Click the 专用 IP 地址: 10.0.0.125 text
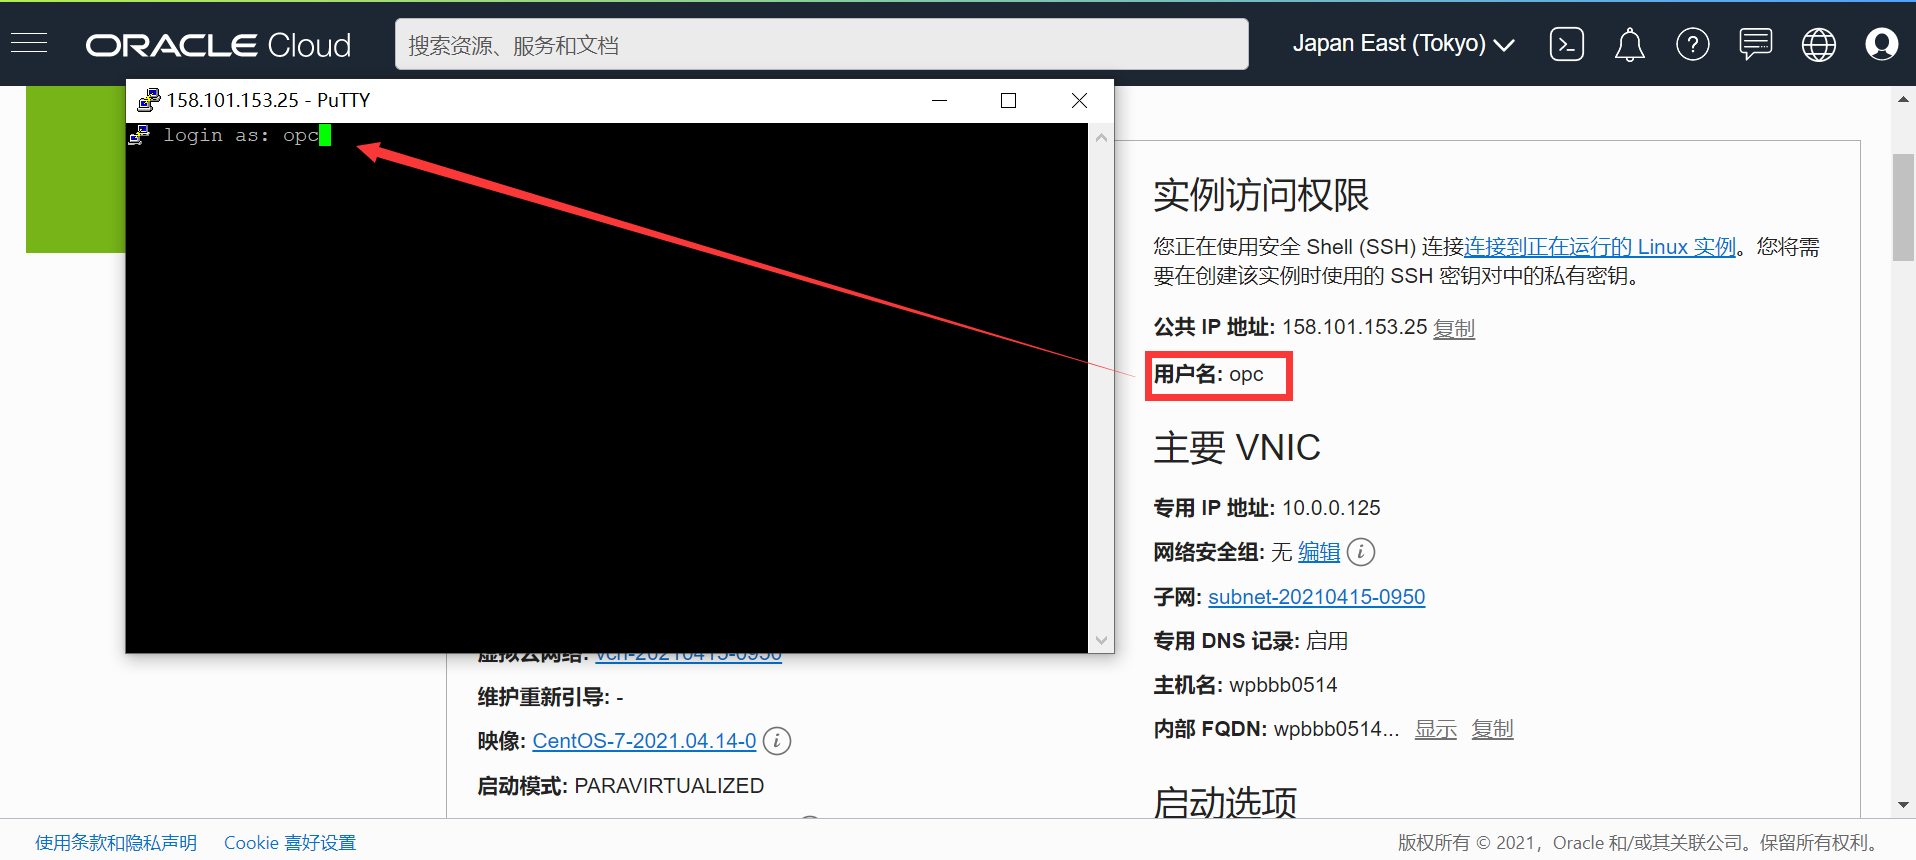This screenshot has height=860, width=1916. coord(1267,508)
